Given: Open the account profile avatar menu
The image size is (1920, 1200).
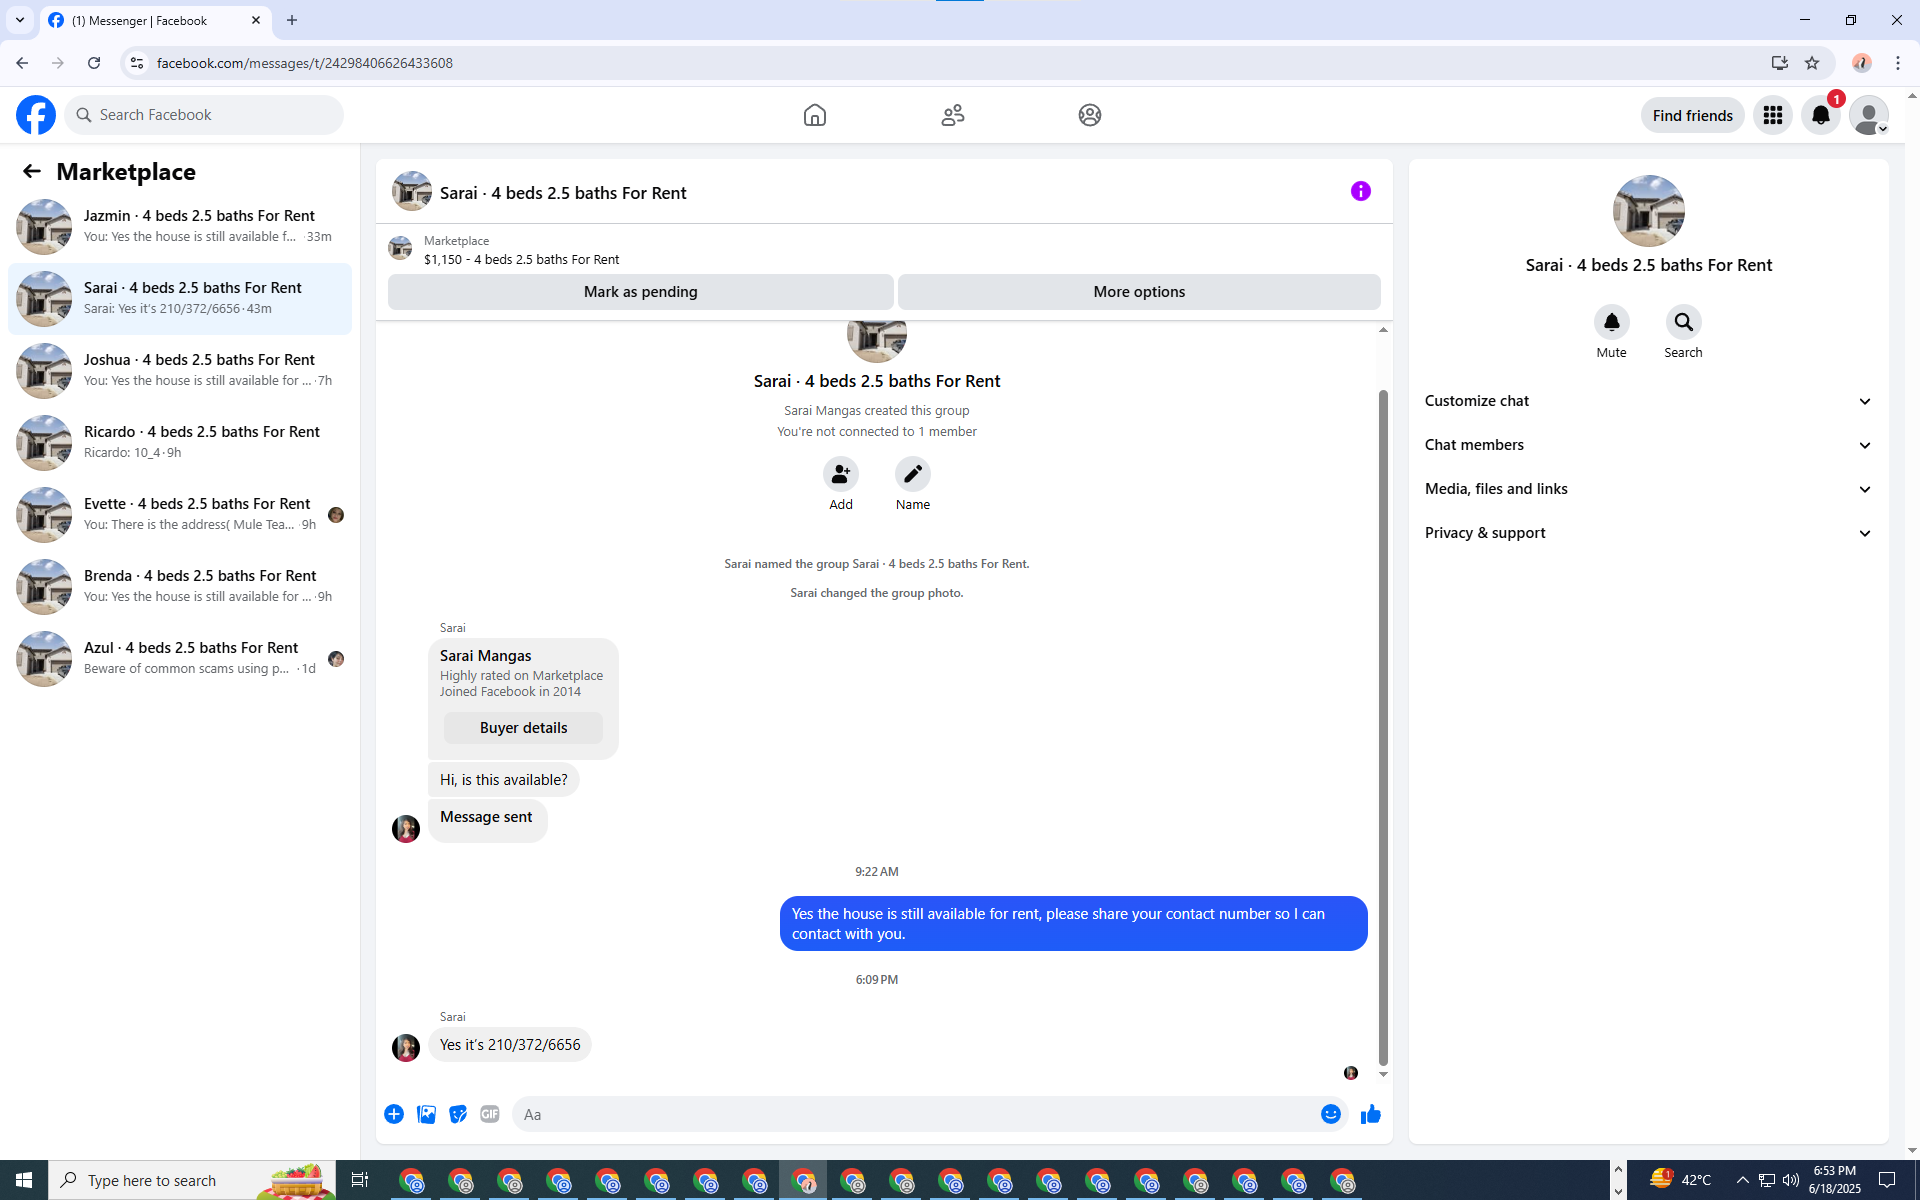Looking at the screenshot, I should point(1869,115).
